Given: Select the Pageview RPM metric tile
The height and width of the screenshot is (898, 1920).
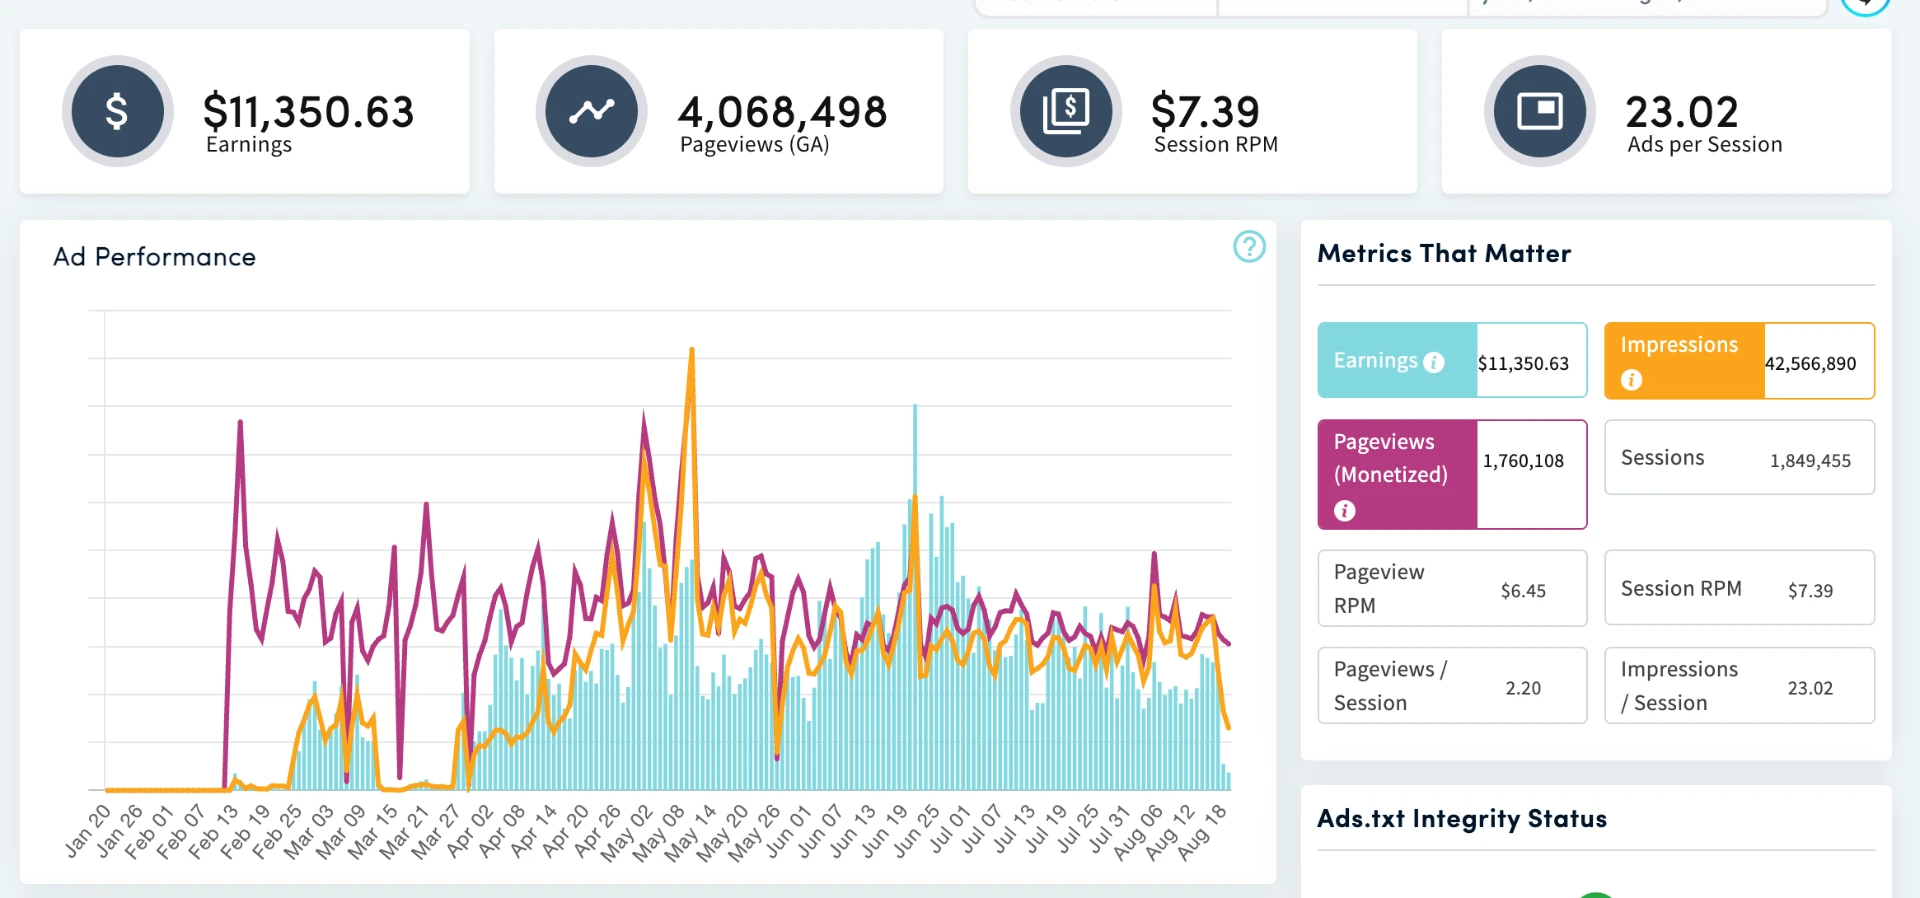Looking at the screenshot, I should click(x=1452, y=588).
